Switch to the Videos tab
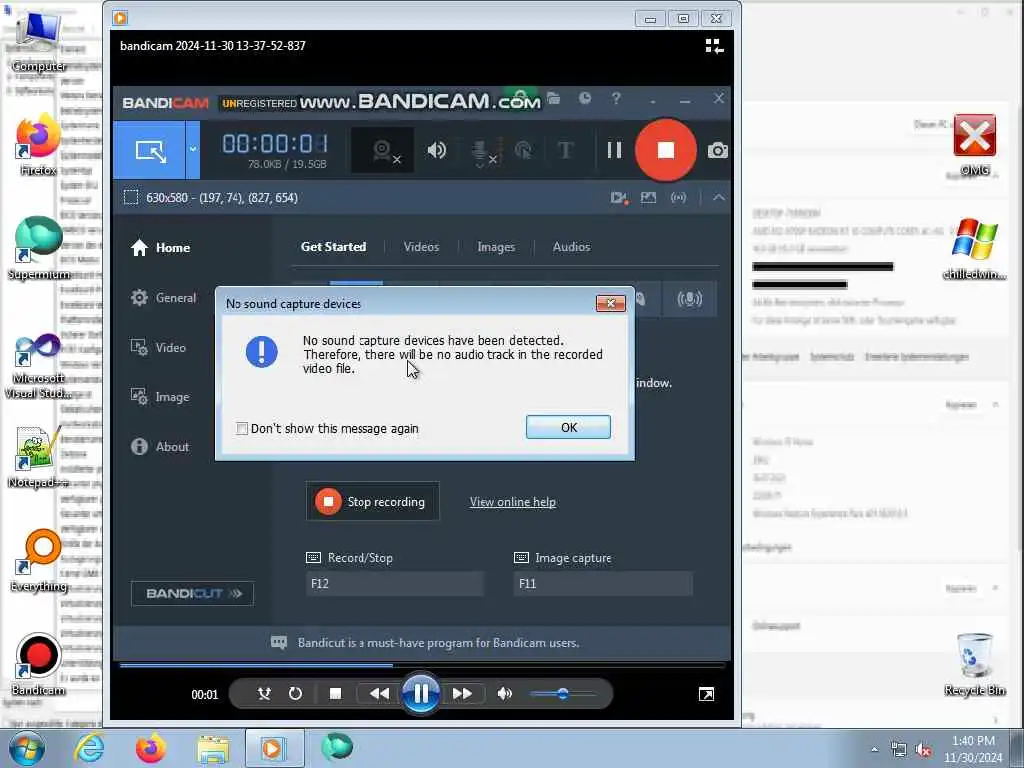 (x=421, y=247)
